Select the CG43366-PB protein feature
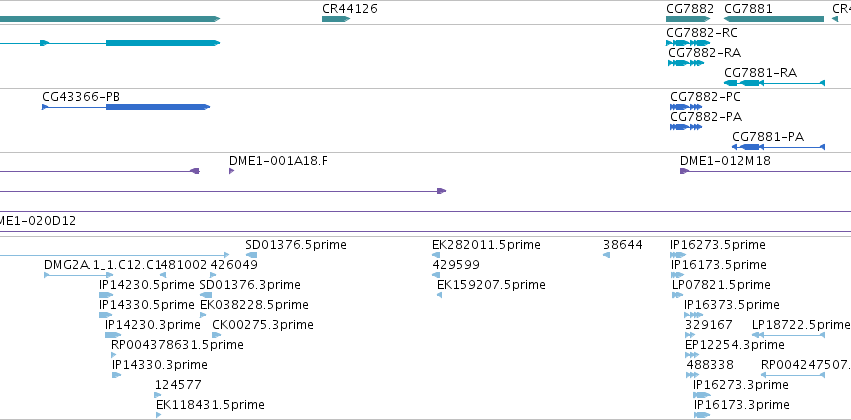Screen dimensions: 851x420 pyautogui.click(x=126, y=107)
